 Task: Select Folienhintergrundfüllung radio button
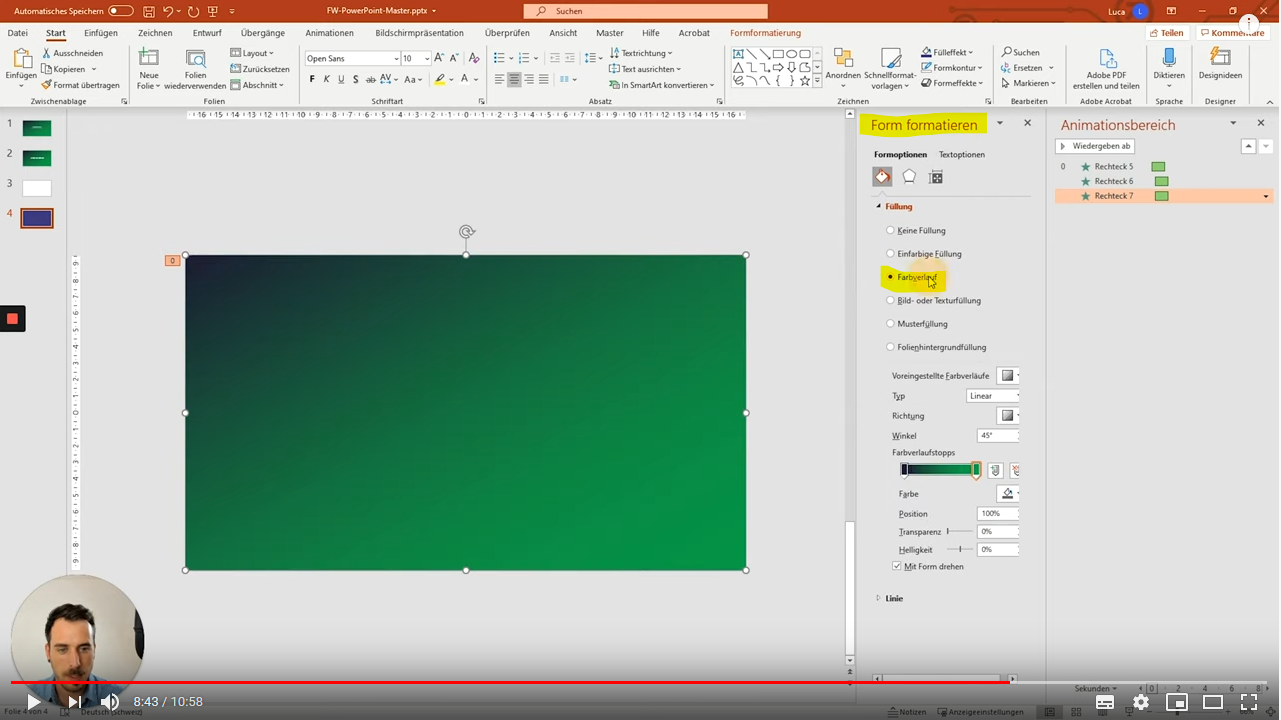click(x=890, y=347)
